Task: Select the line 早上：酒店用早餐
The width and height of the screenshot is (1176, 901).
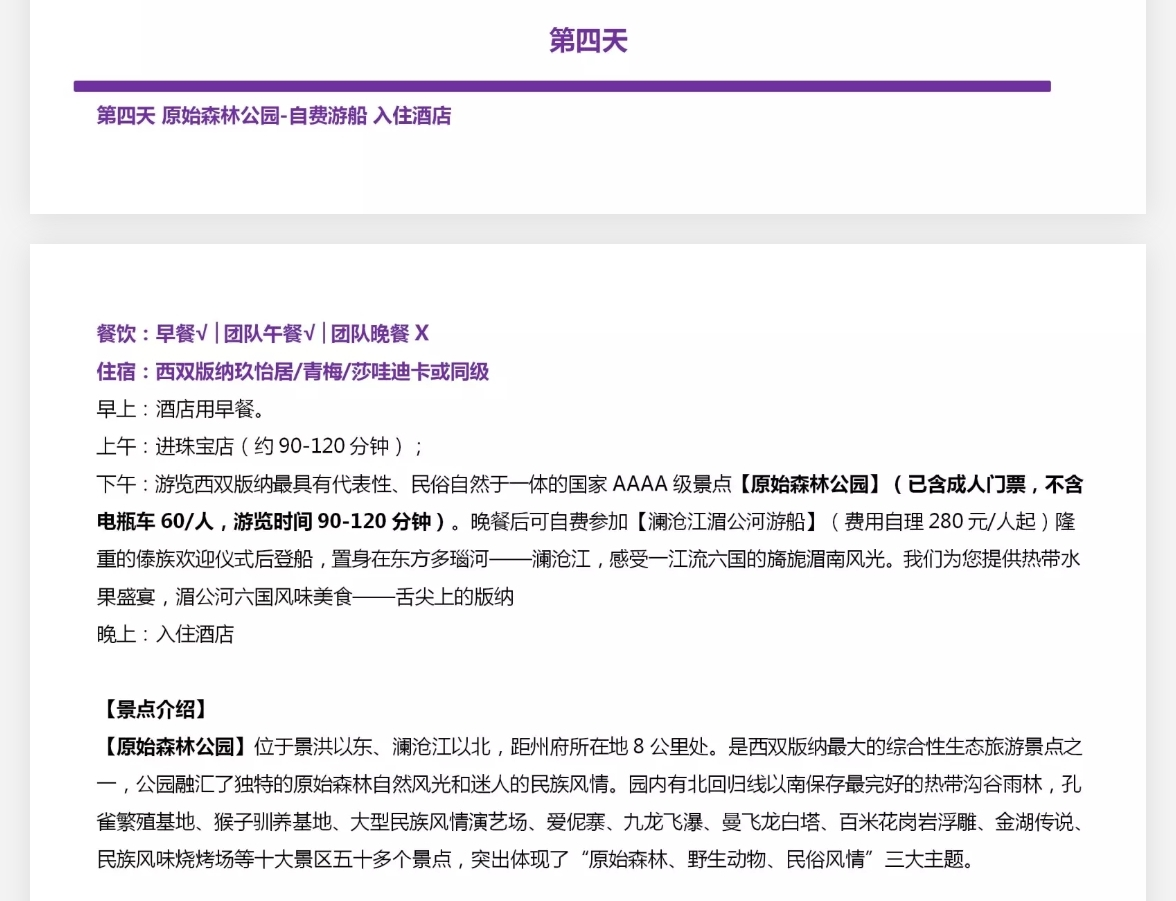Action: coord(180,409)
